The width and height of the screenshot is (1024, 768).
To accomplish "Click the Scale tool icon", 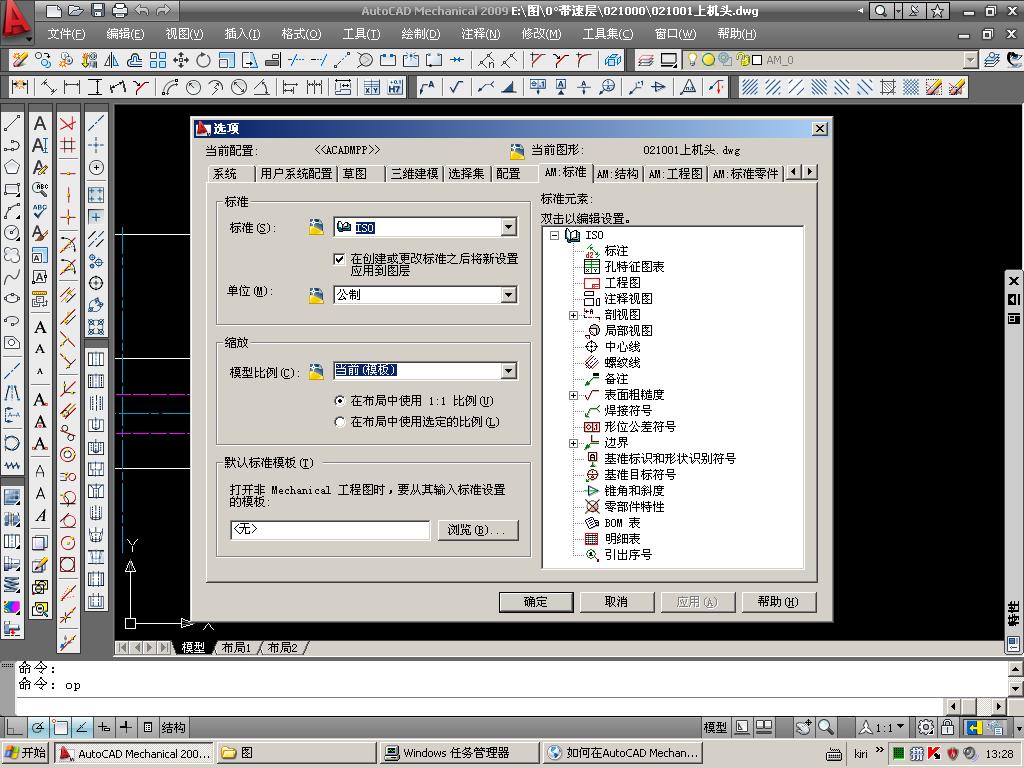I will (x=226, y=60).
